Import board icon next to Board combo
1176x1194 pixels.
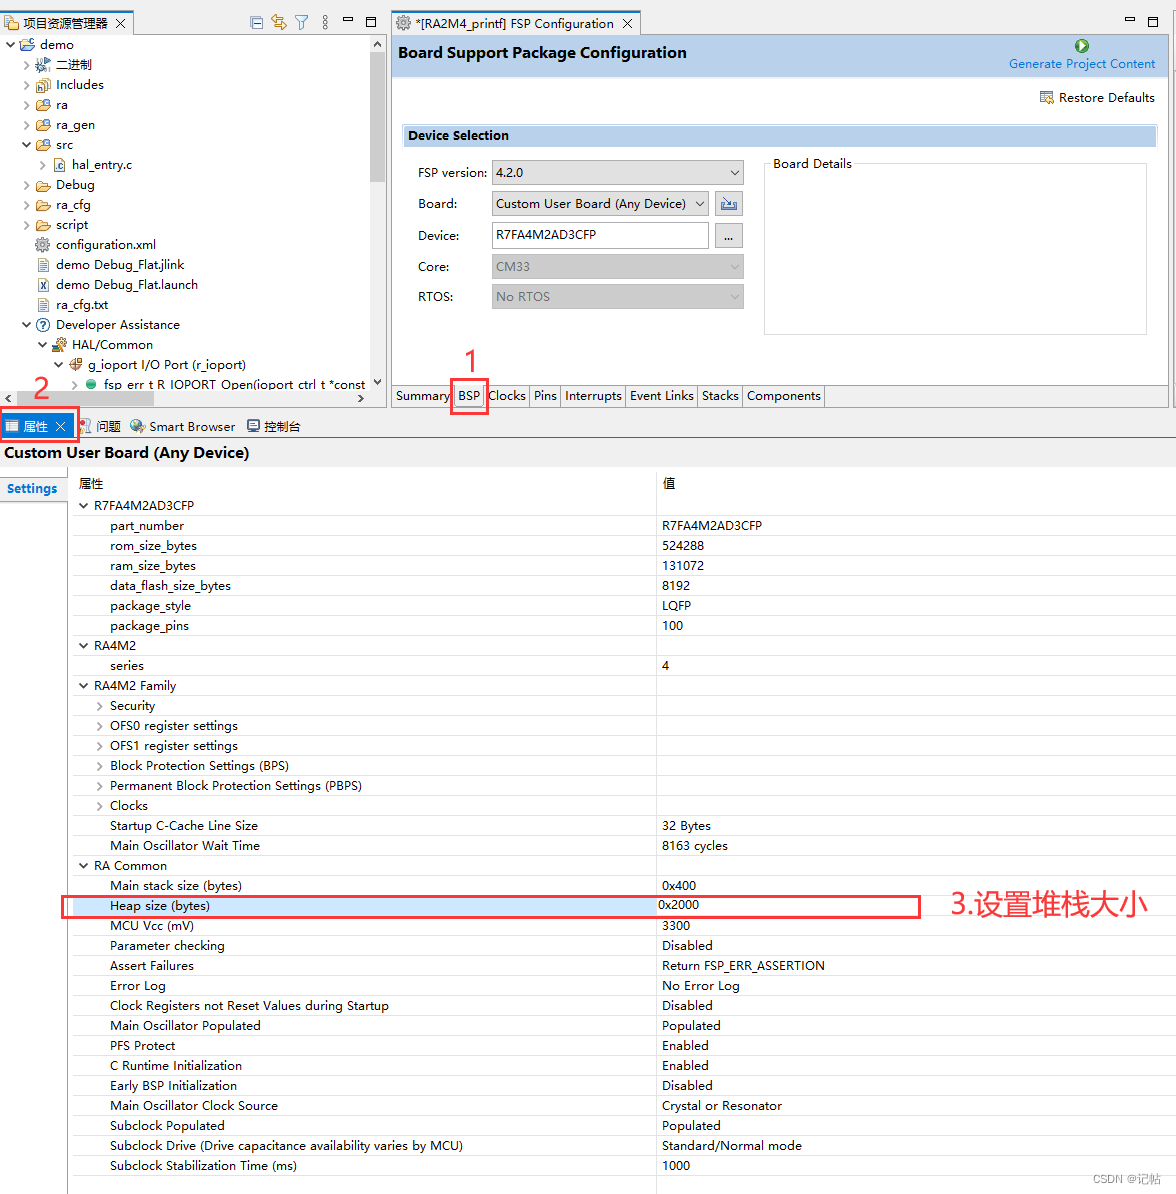(x=729, y=204)
